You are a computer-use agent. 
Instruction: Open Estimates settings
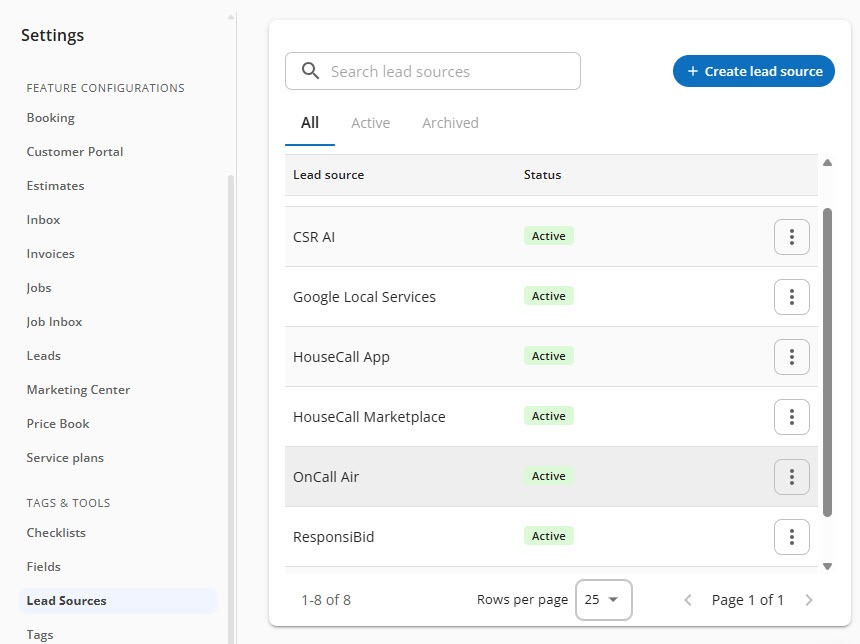55,186
